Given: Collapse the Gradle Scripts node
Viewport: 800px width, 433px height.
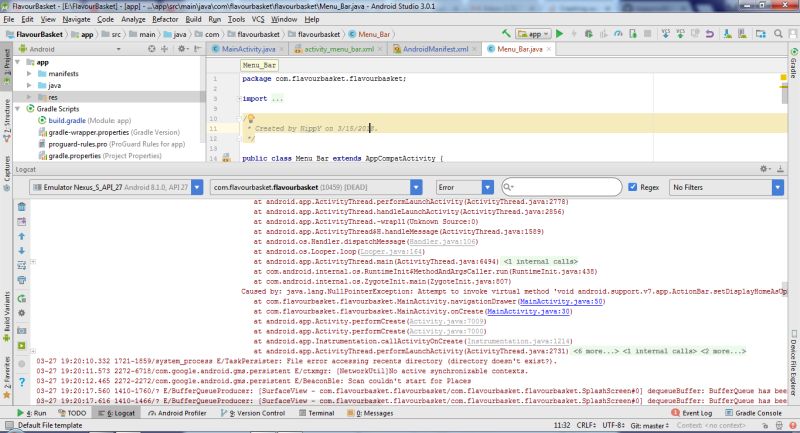Looking at the screenshot, I should pyautogui.click(x=18, y=109).
